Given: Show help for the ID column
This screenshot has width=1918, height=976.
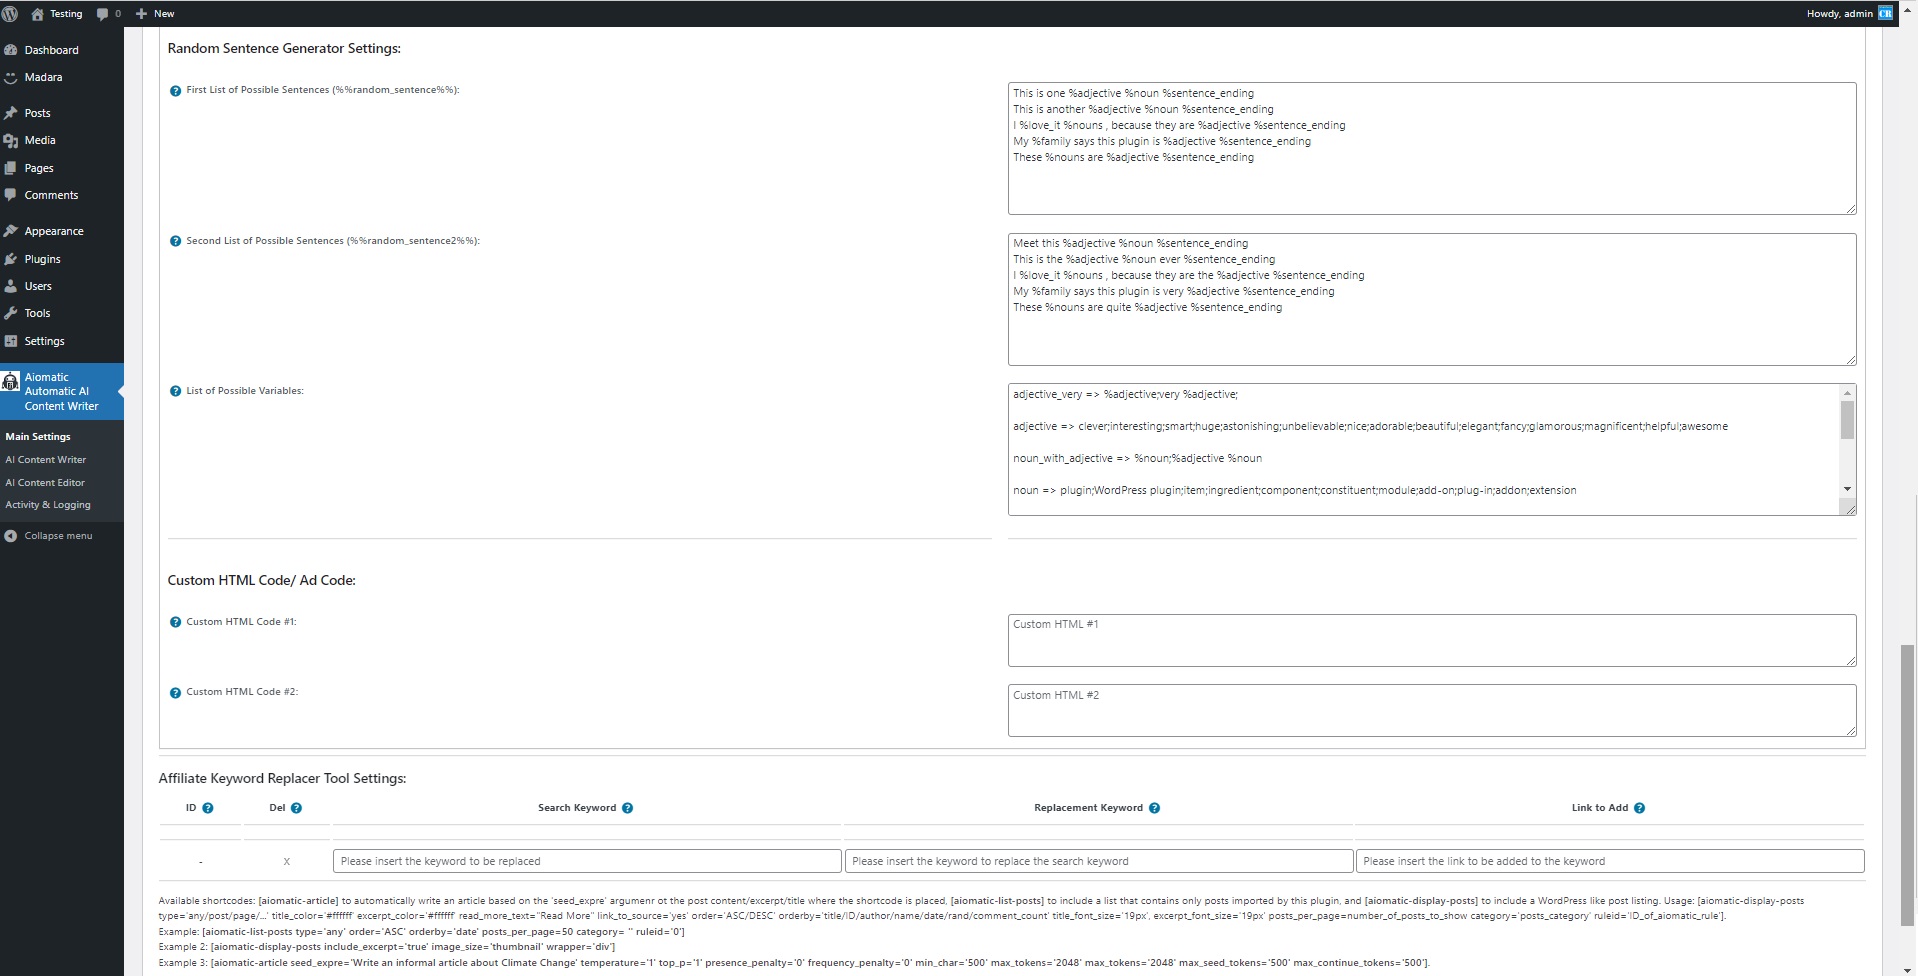Looking at the screenshot, I should 208,808.
